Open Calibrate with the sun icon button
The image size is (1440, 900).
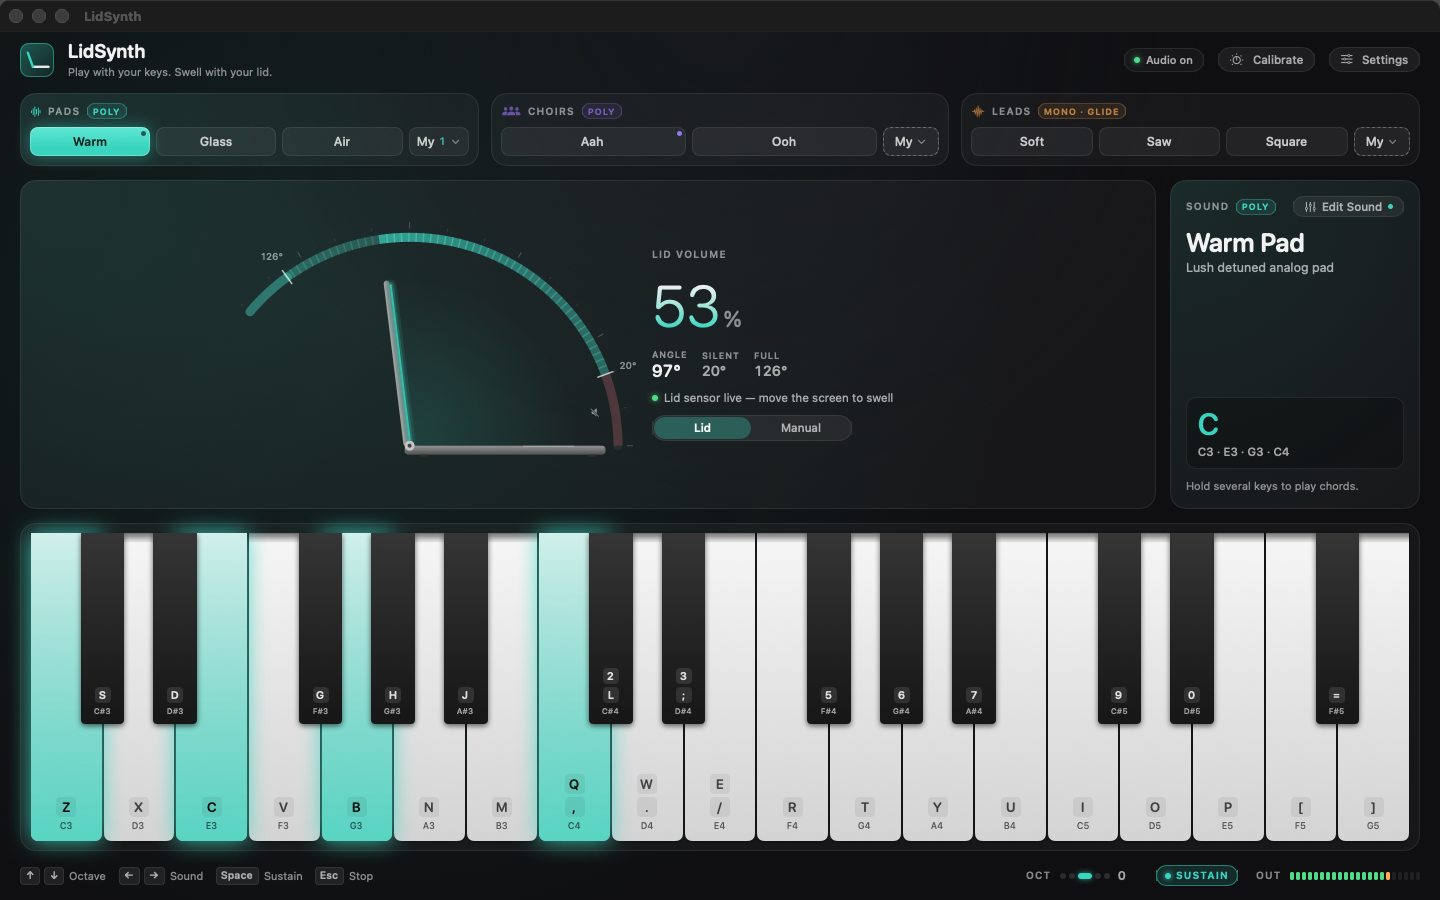point(1266,60)
